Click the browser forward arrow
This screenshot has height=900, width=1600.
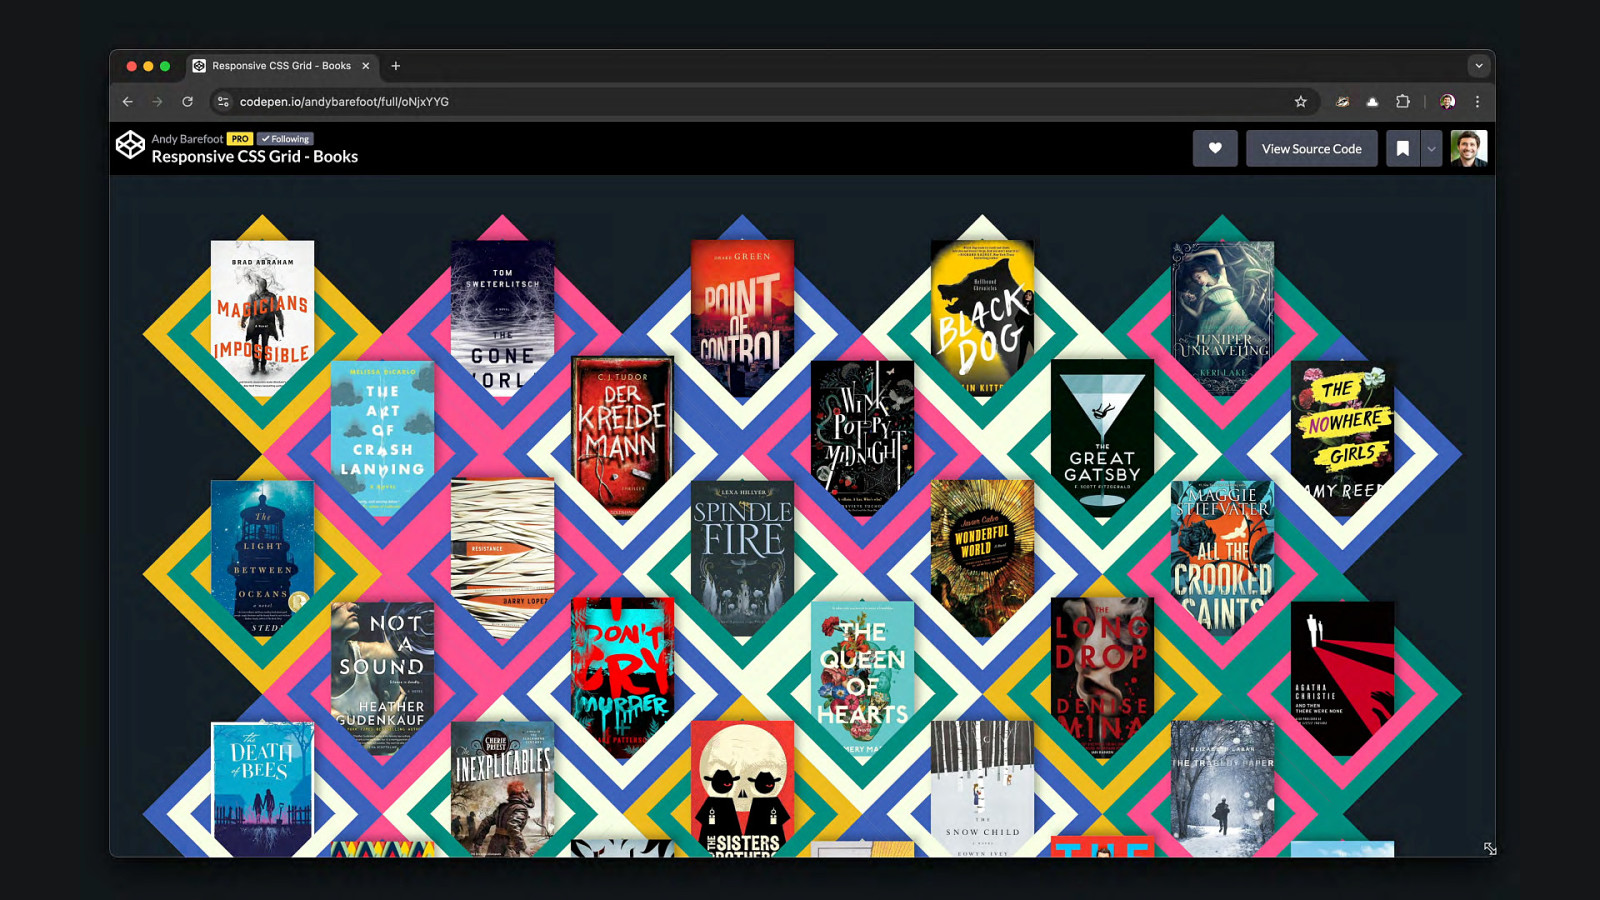click(157, 102)
